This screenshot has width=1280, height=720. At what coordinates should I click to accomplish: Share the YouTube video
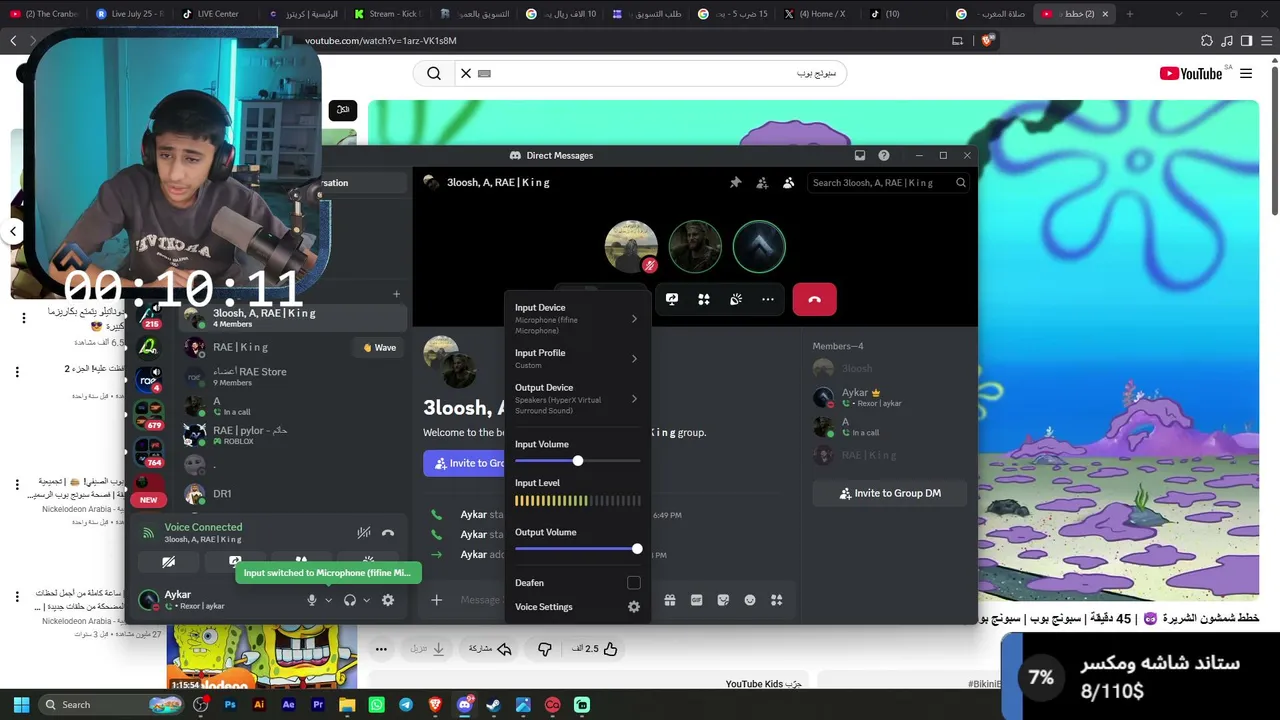point(491,649)
